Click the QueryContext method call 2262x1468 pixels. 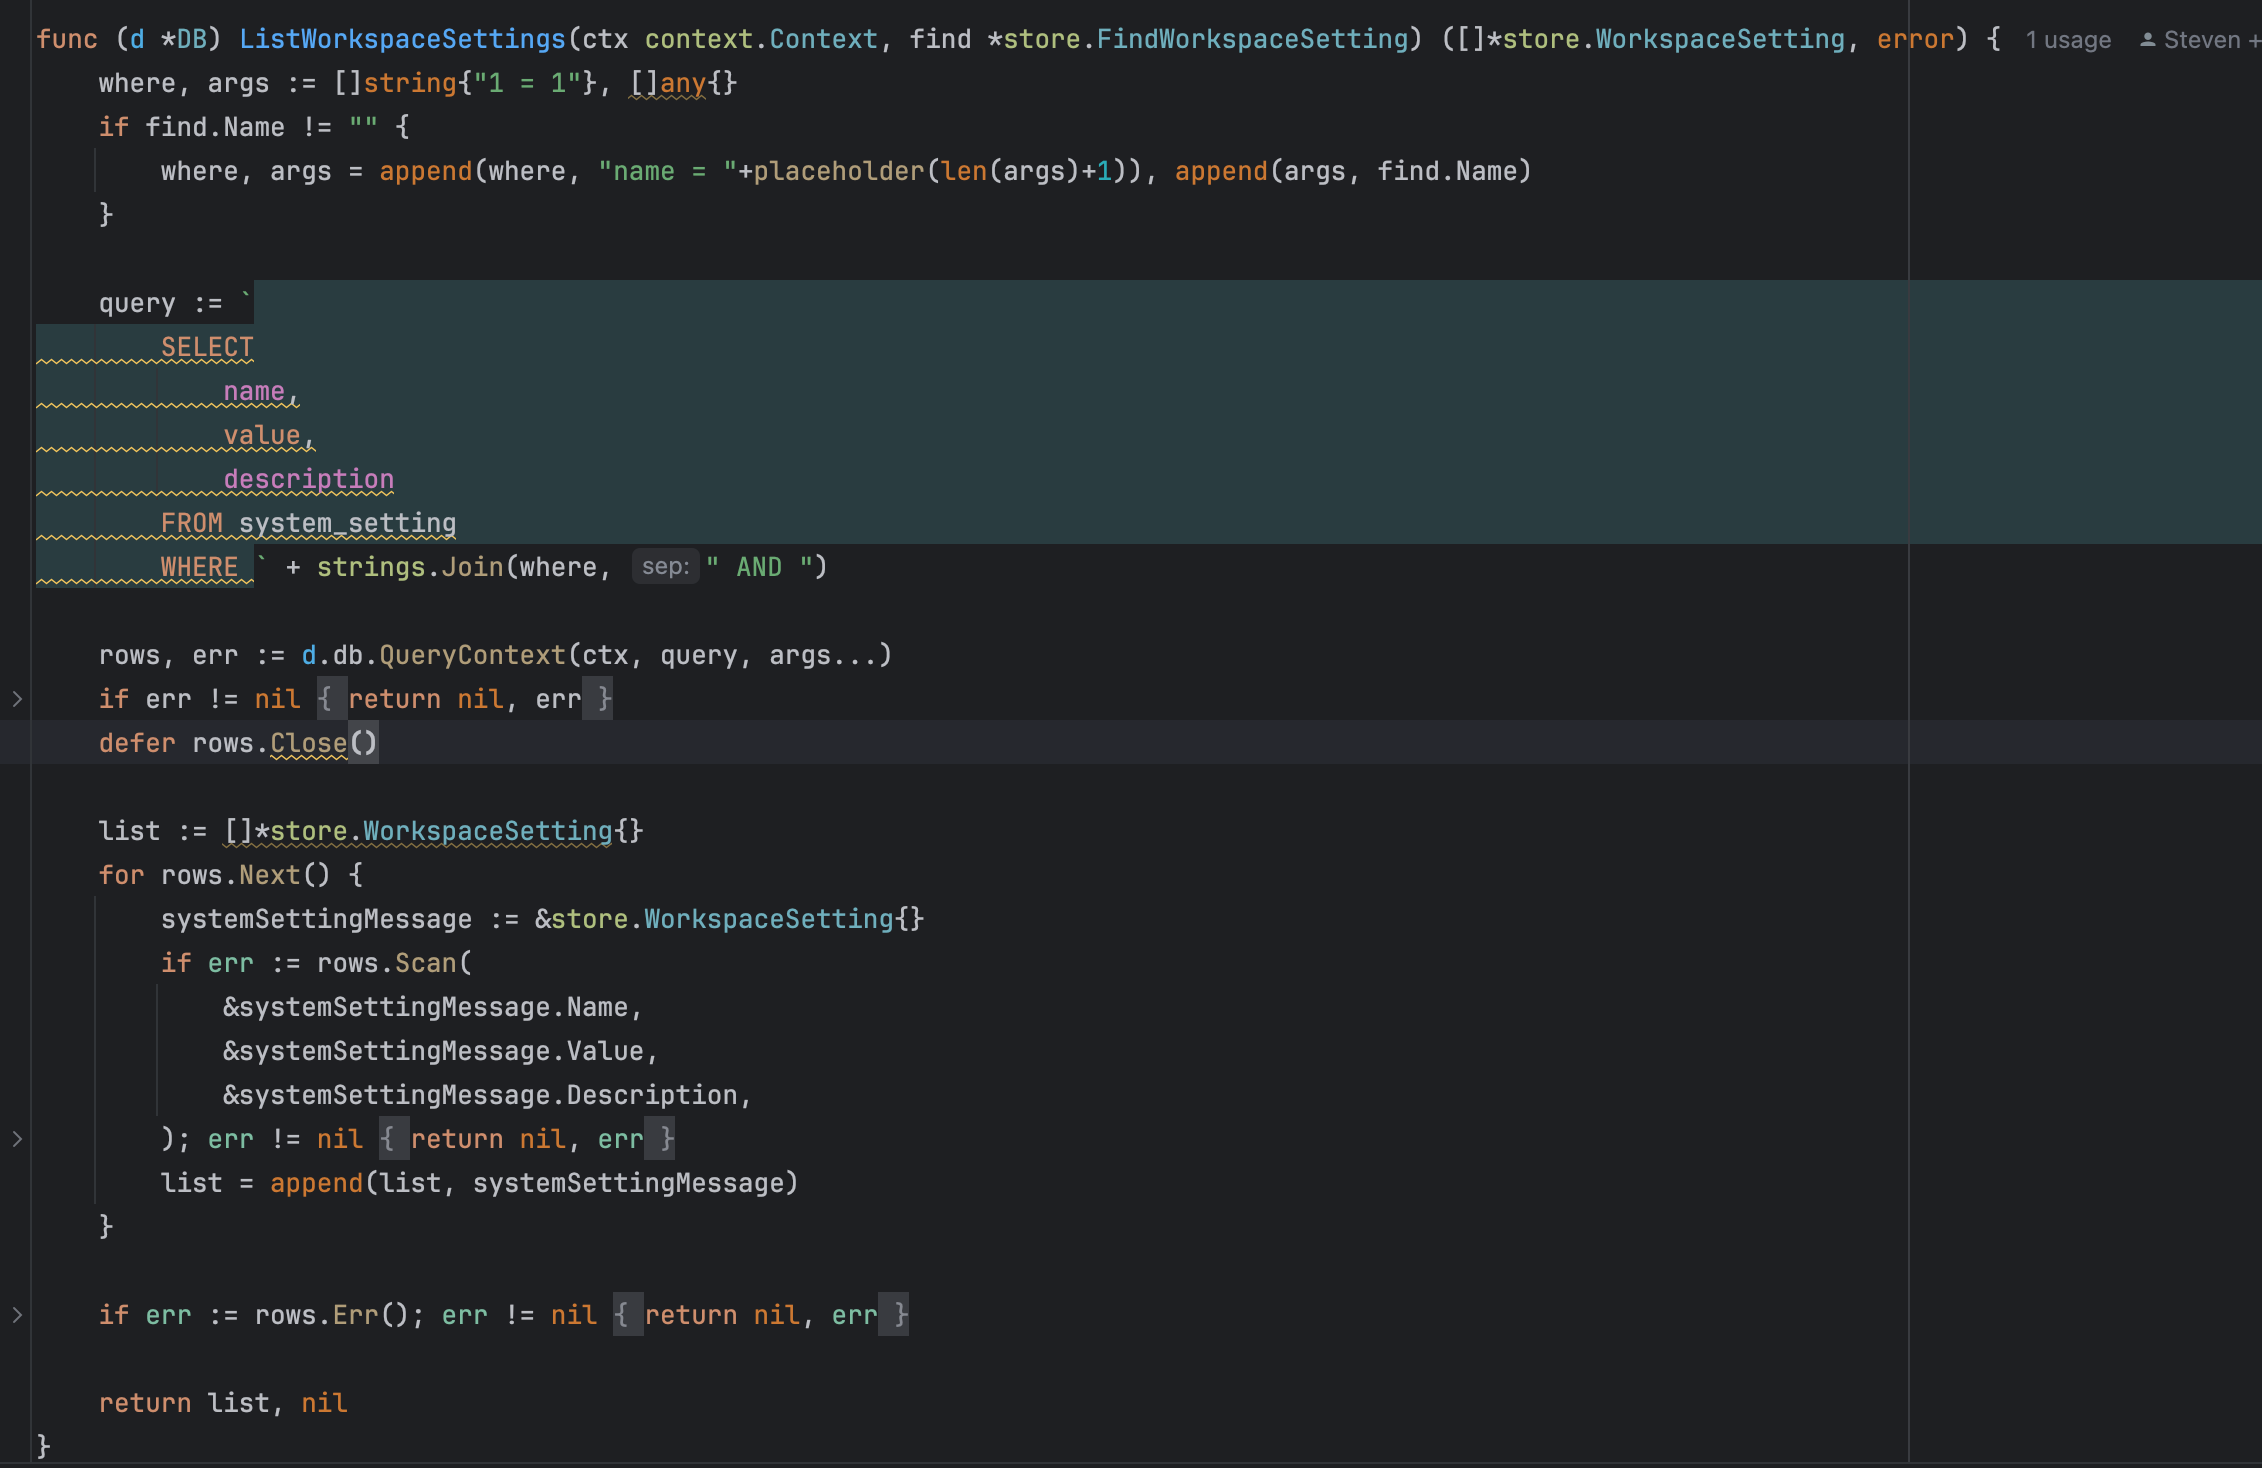pos(472,655)
